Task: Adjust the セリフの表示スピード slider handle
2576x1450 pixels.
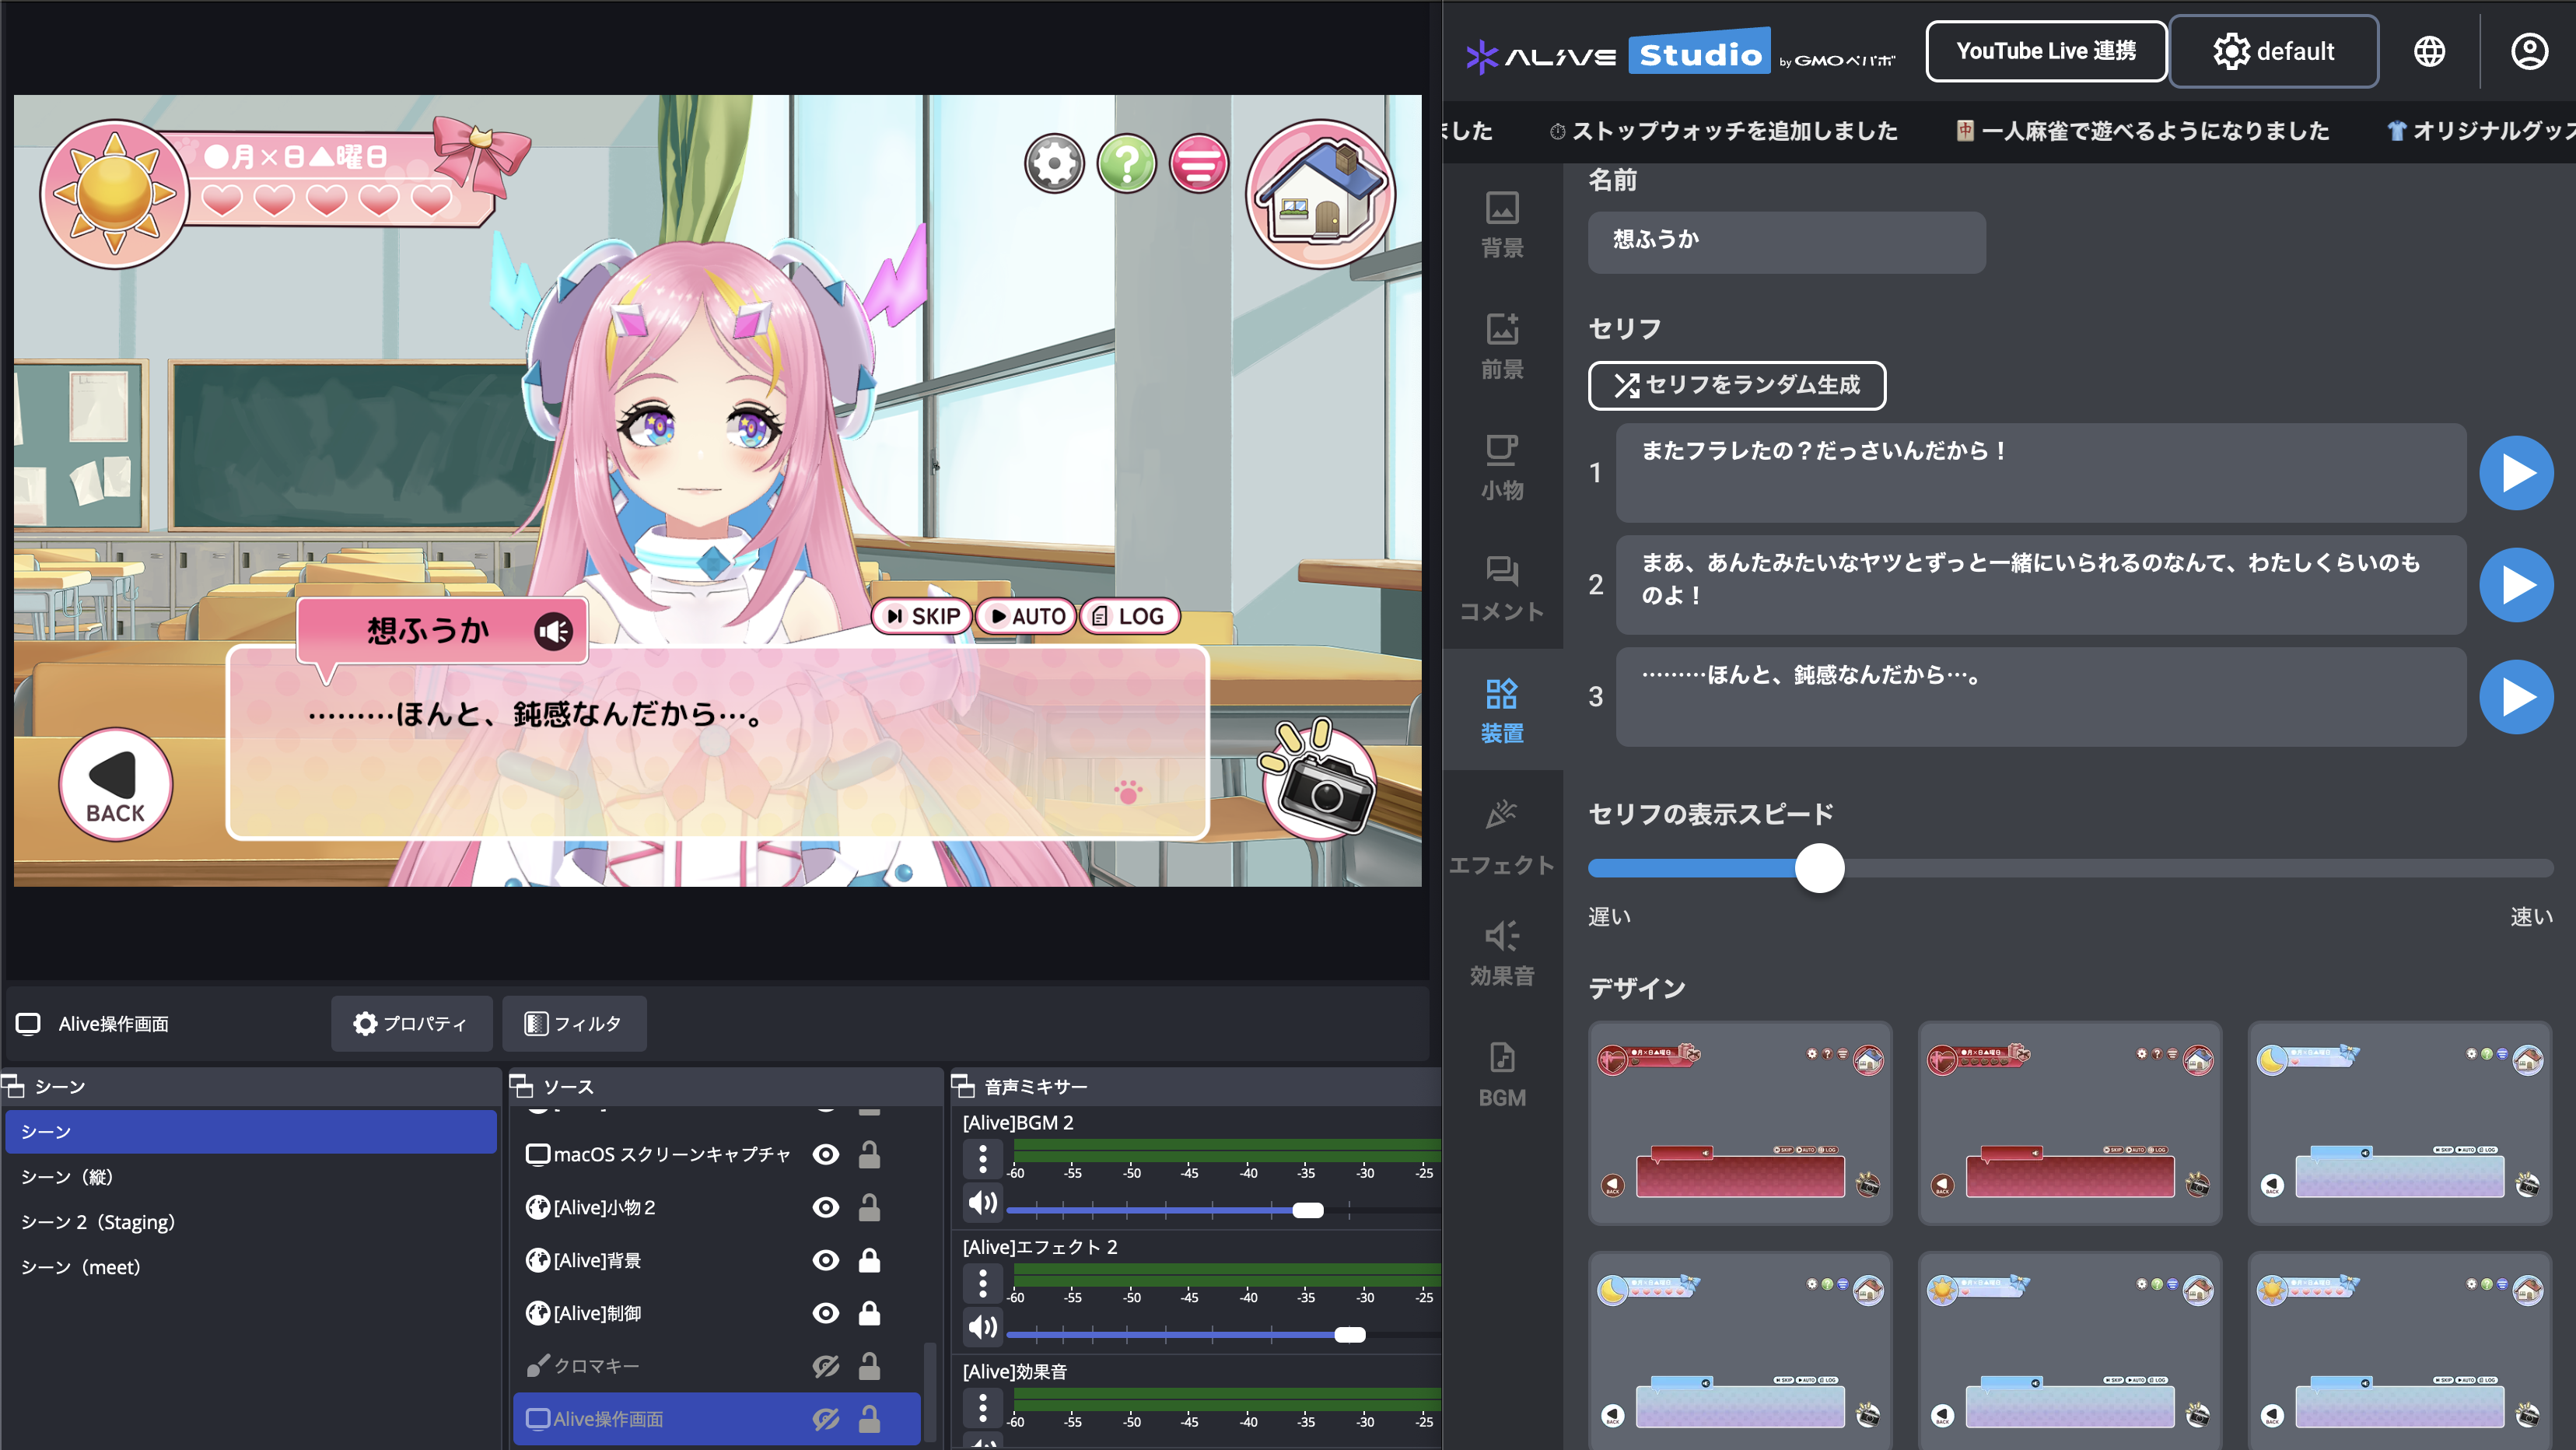Action: pos(1819,868)
